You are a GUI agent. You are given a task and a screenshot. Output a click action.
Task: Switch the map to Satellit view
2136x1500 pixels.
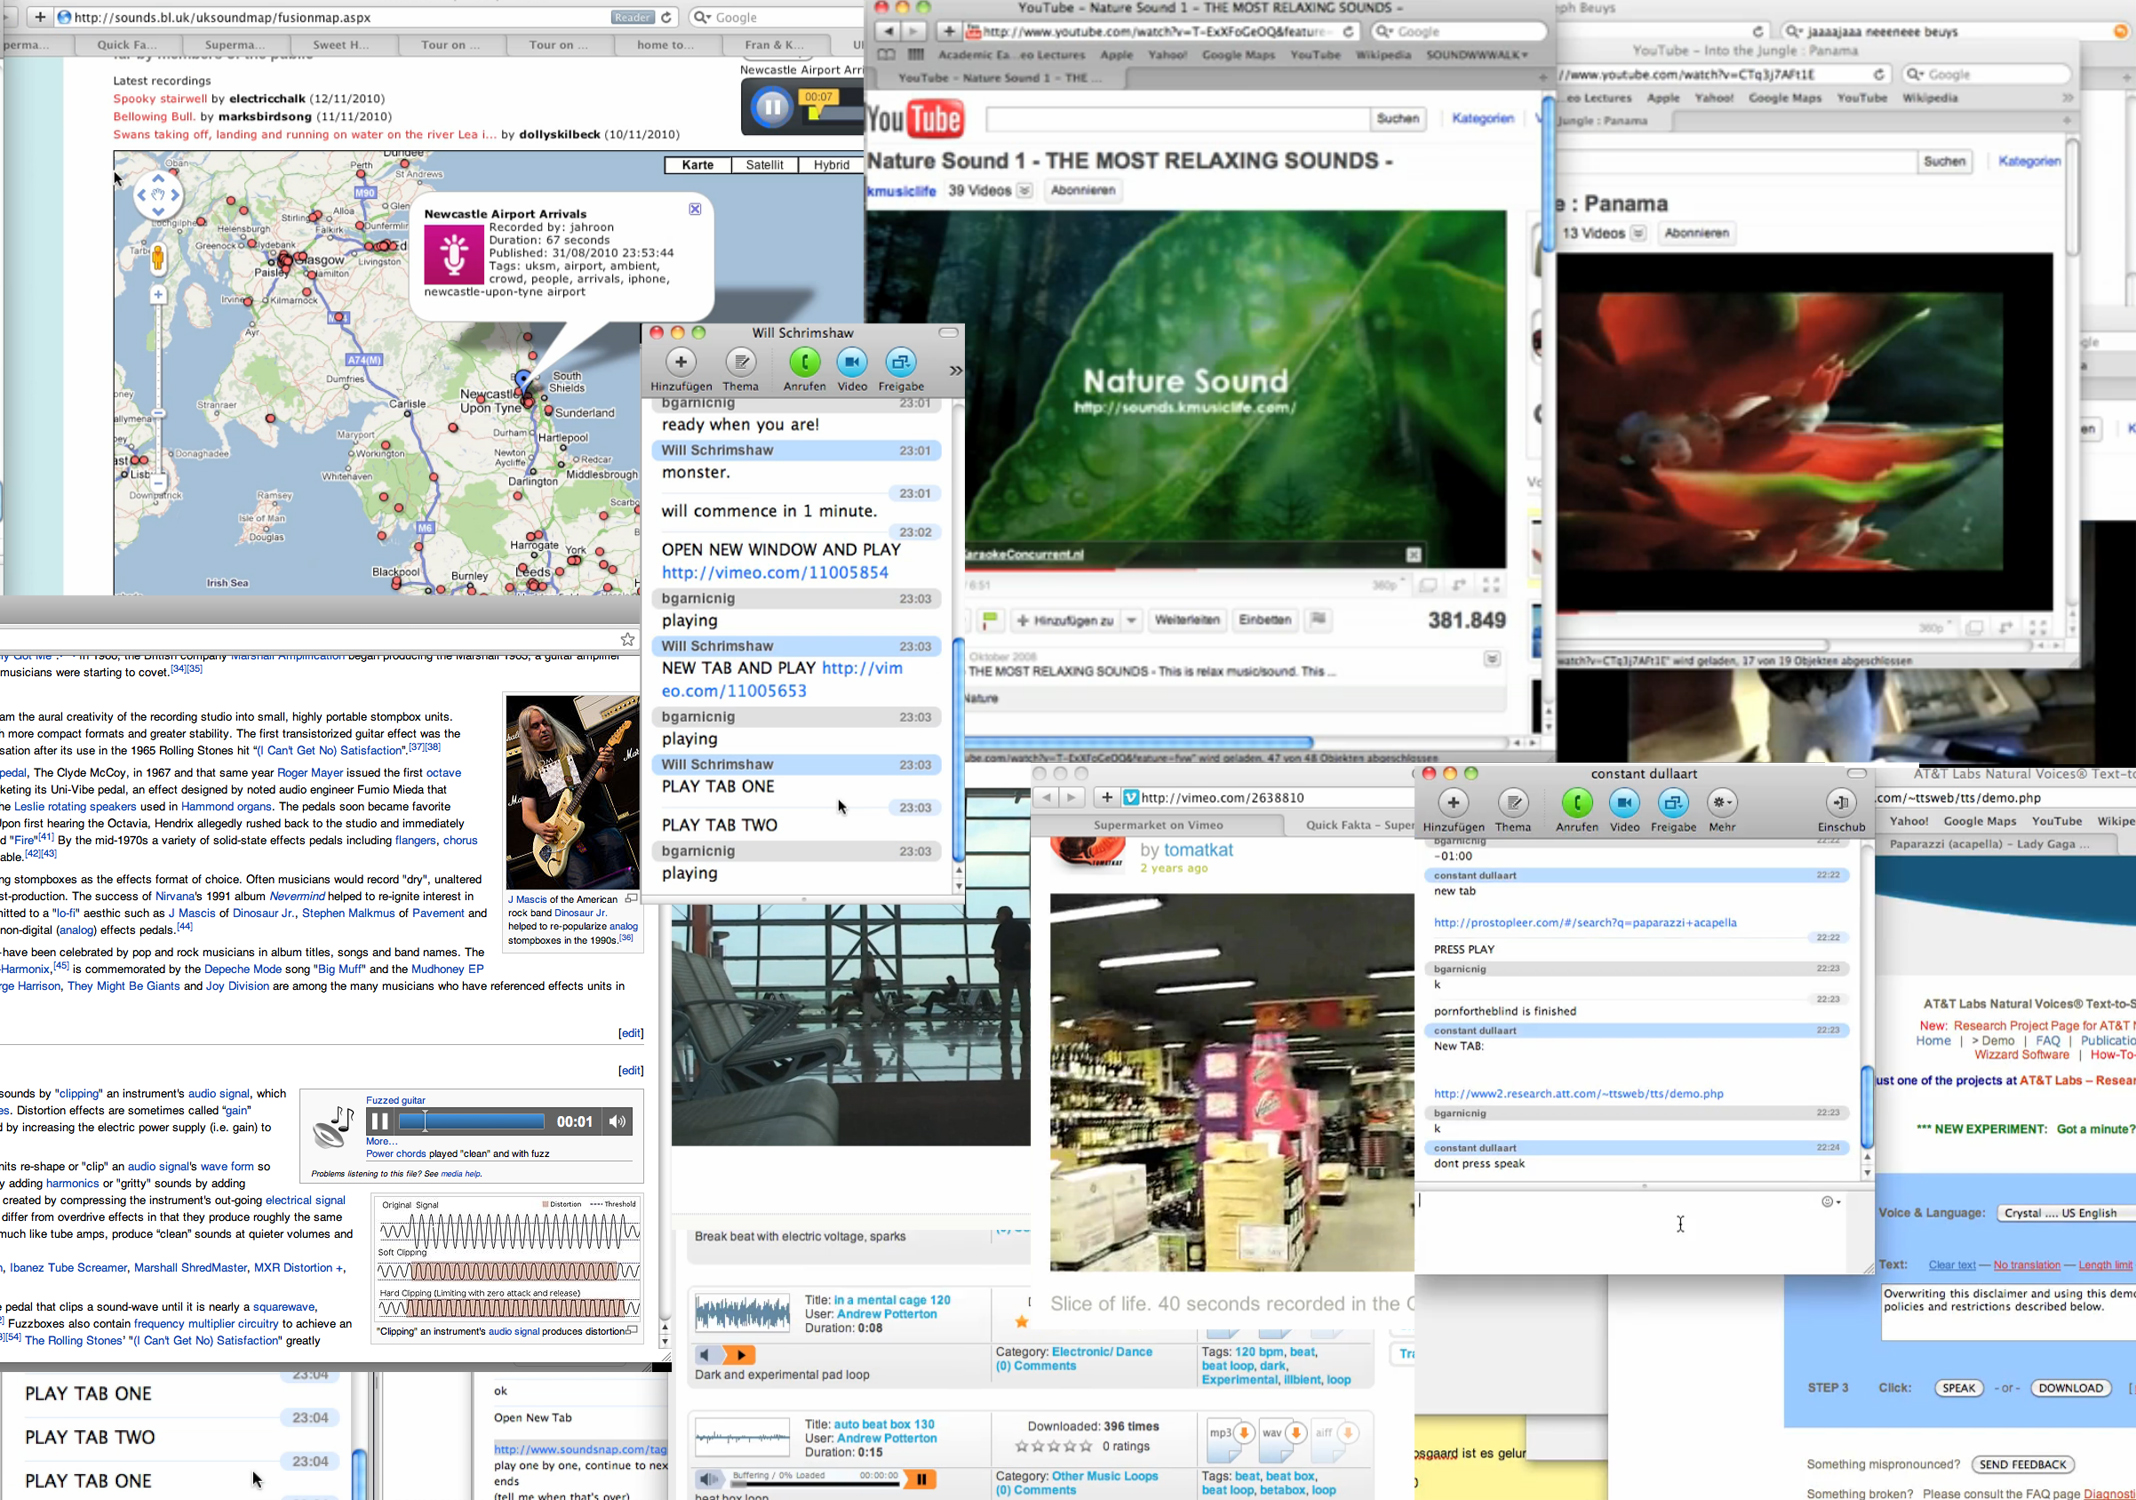coord(765,165)
